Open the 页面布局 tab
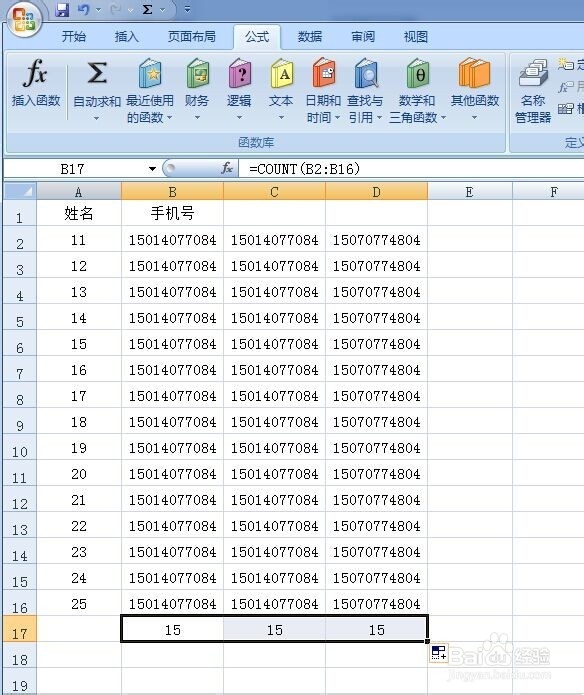 (x=191, y=37)
